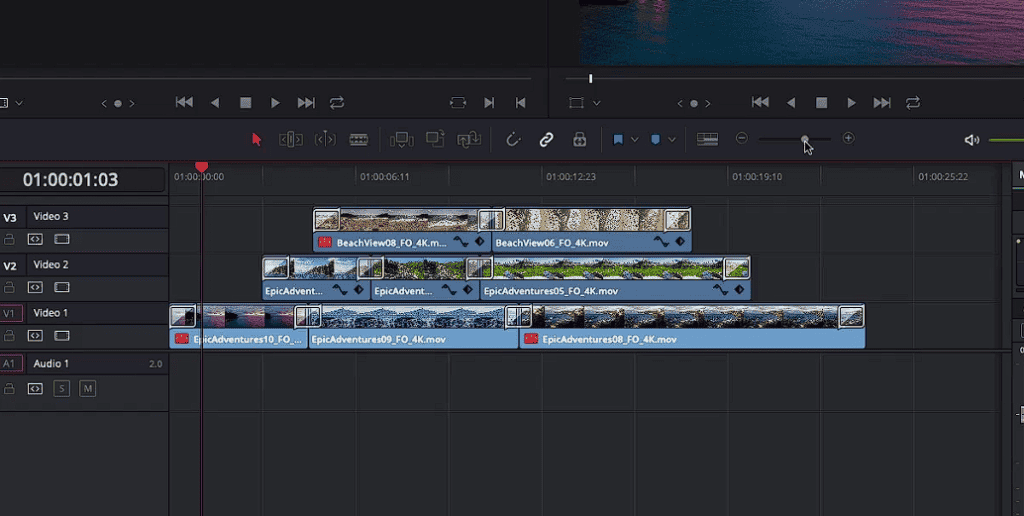Image resolution: width=1024 pixels, height=516 pixels.
Task: Select the Selection Mode arrow tool
Action: click(x=256, y=139)
